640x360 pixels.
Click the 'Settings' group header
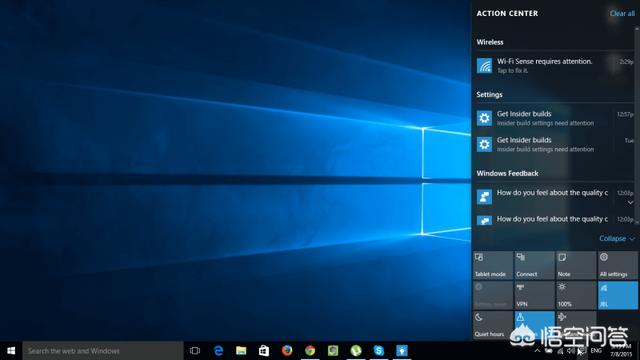(489, 95)
